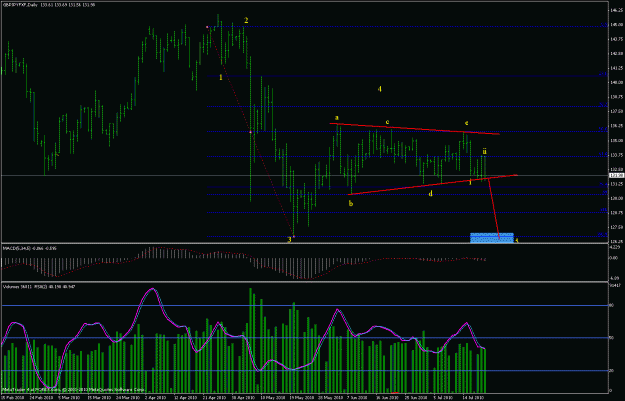
Task: Click the blue target rectangle
Action: coord(491,238)
